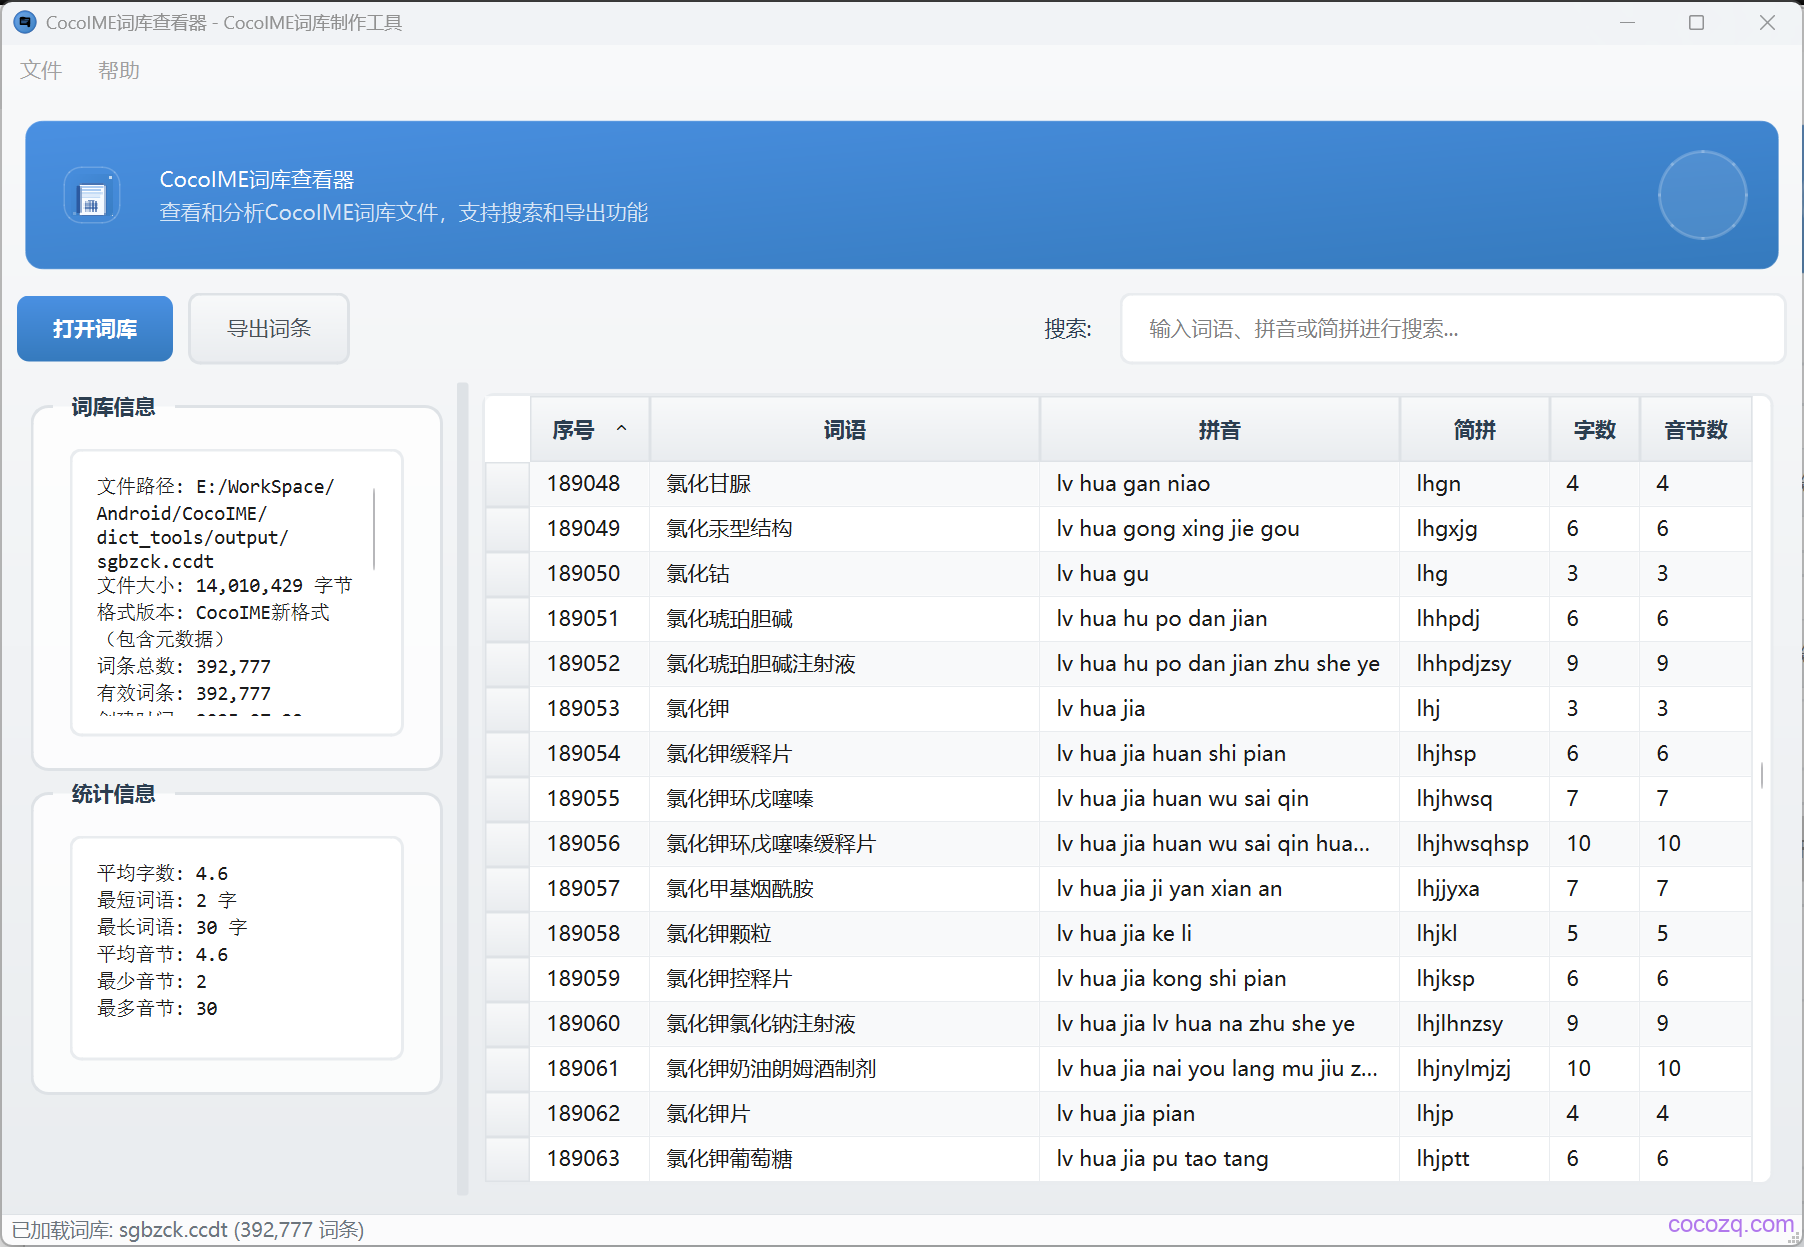
Task: Click the sort arrow in 序号 column header
Action: (x=621, y=428)
